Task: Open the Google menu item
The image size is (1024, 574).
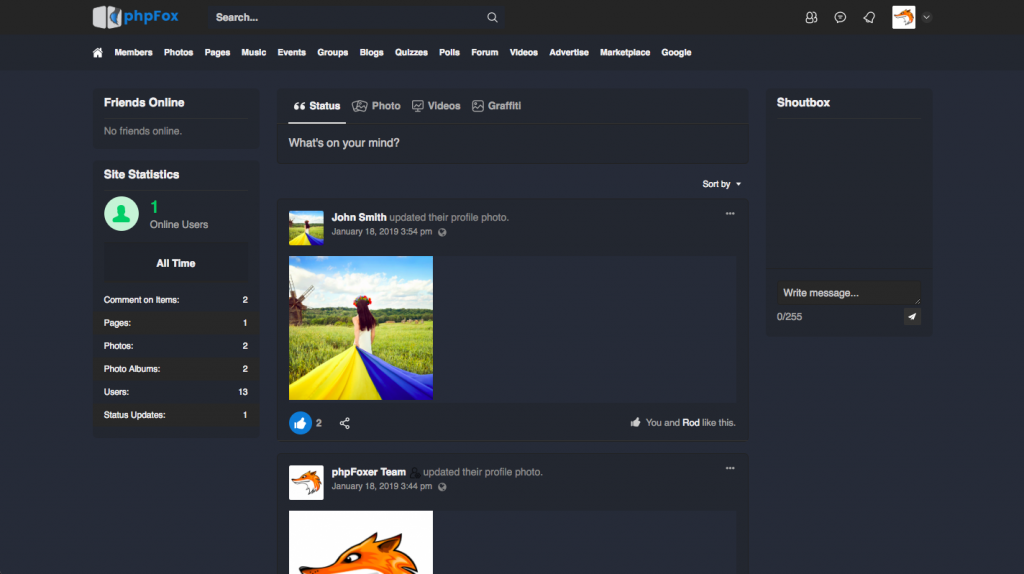Action: 676,52
